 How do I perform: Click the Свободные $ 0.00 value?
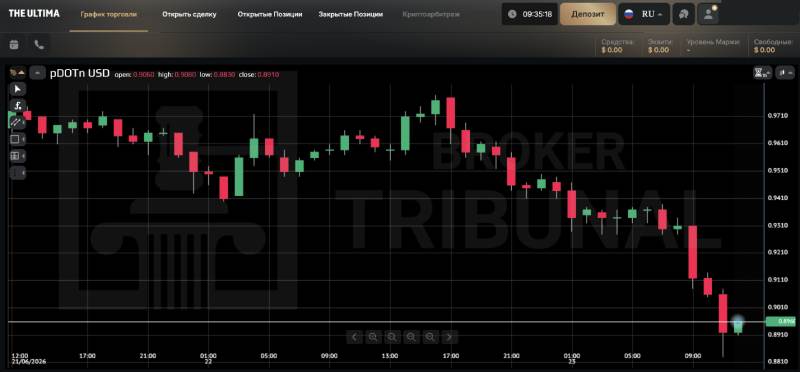[772, 46]
